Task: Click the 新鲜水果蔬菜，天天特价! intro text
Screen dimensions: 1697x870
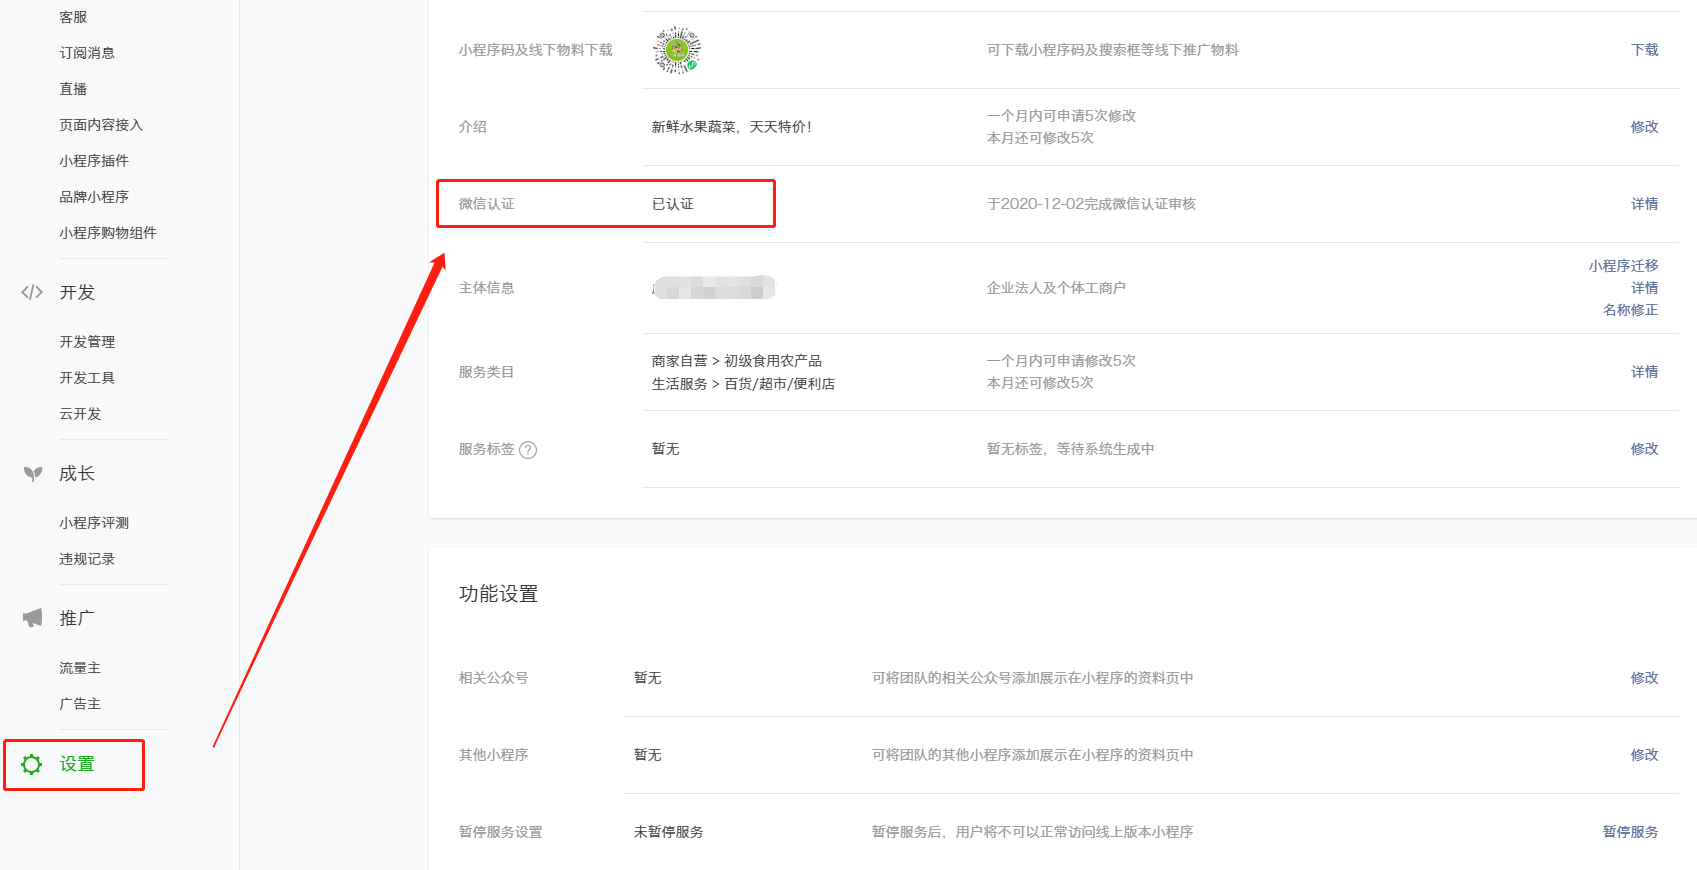Action: (x=732, y=127)
